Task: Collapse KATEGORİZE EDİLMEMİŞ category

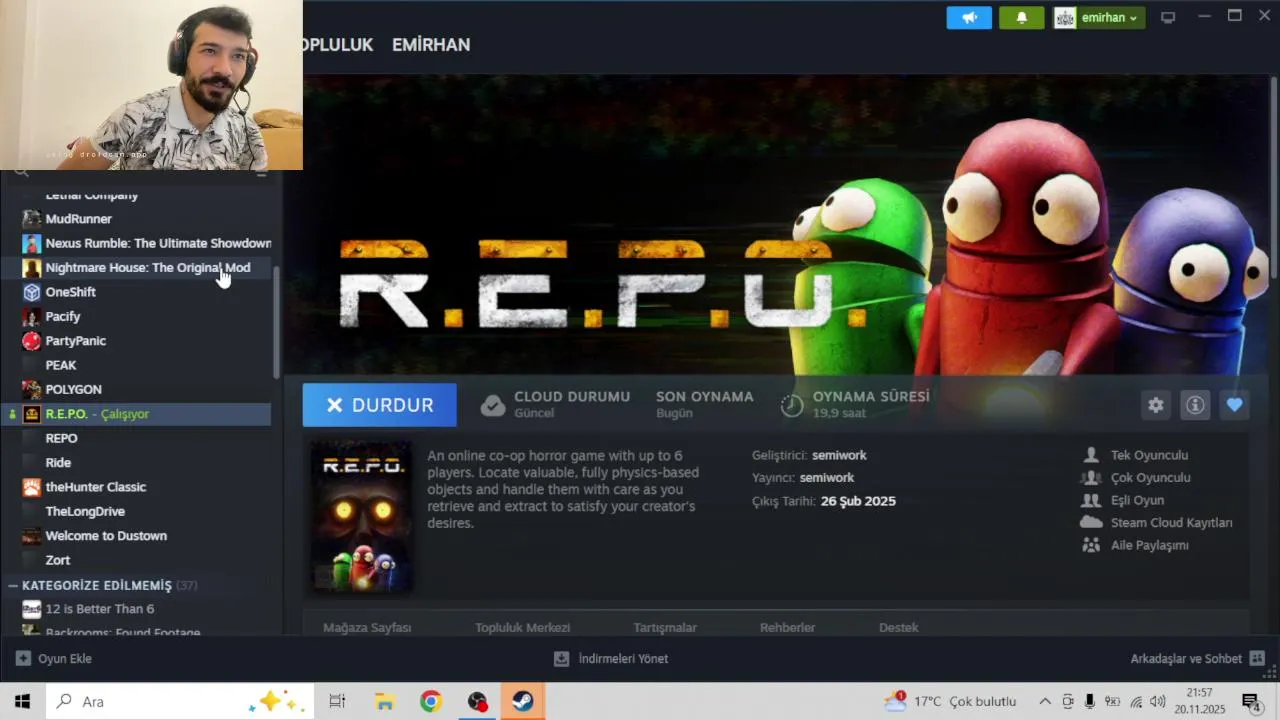Action: pyautogui.click(x=13, y=585)
